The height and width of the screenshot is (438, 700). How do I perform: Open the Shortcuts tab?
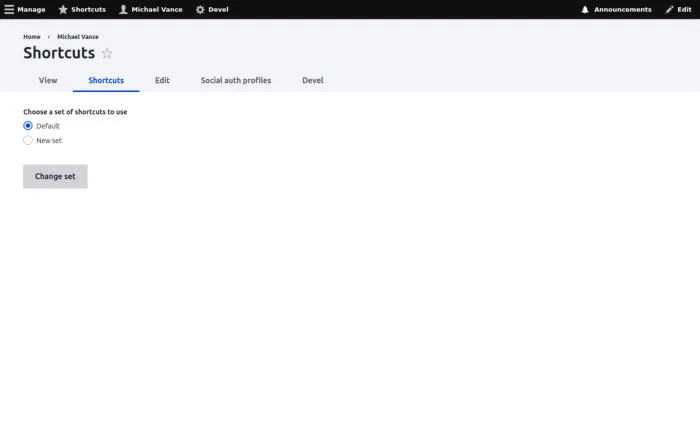click(x=106, y=80)
